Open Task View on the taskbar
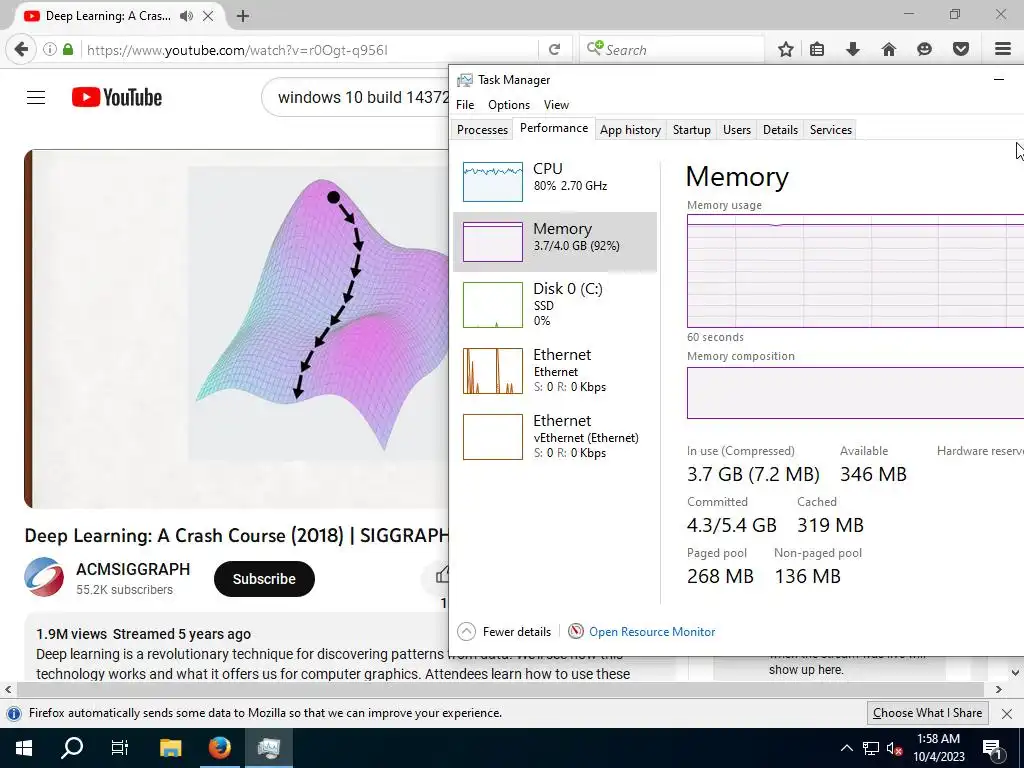Screen dimensions: 1024x768 (120, 748)
